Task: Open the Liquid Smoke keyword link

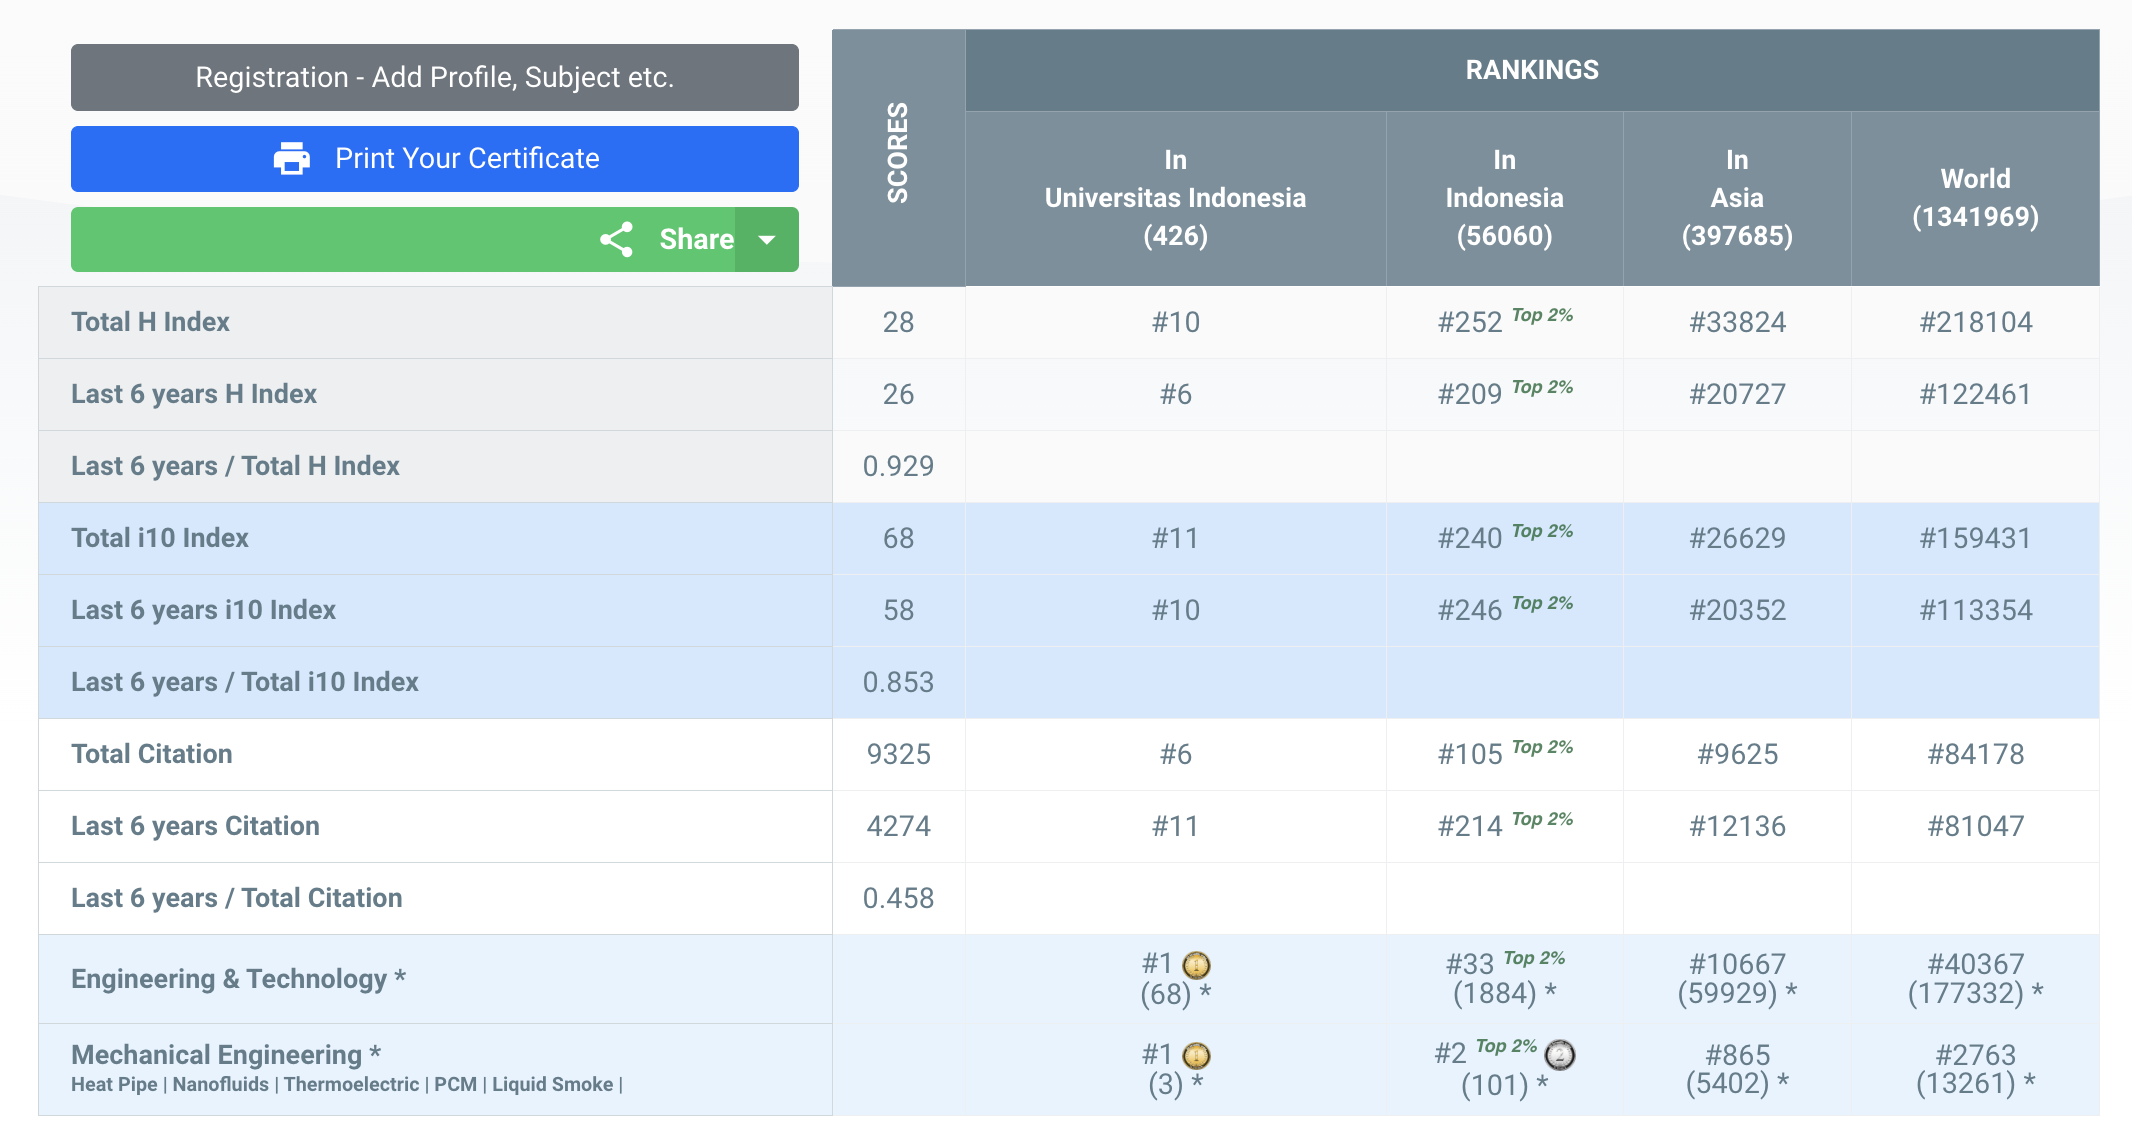Action: click(x=552, y=1085)
